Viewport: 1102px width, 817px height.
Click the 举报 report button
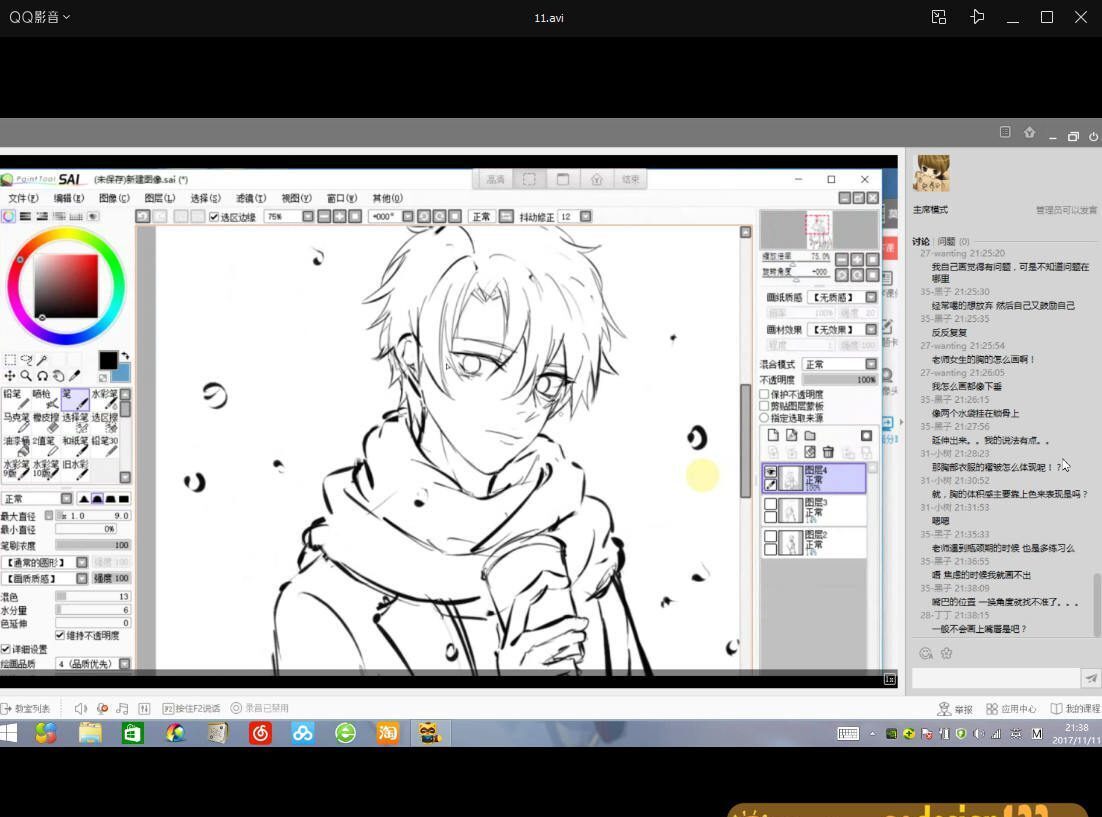pyautogui.click(x=955, y=709)
